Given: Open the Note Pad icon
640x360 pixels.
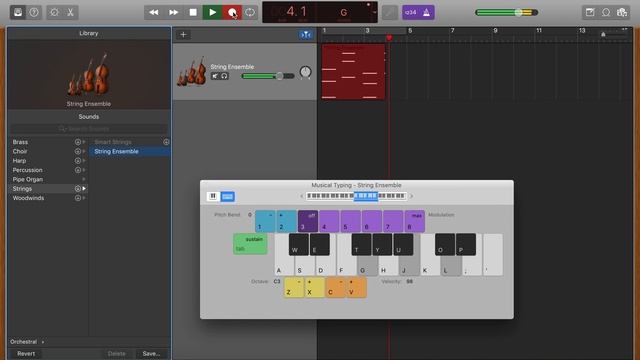Looking at the screenshot, I should pyautogui.click(x=590, y=12).
